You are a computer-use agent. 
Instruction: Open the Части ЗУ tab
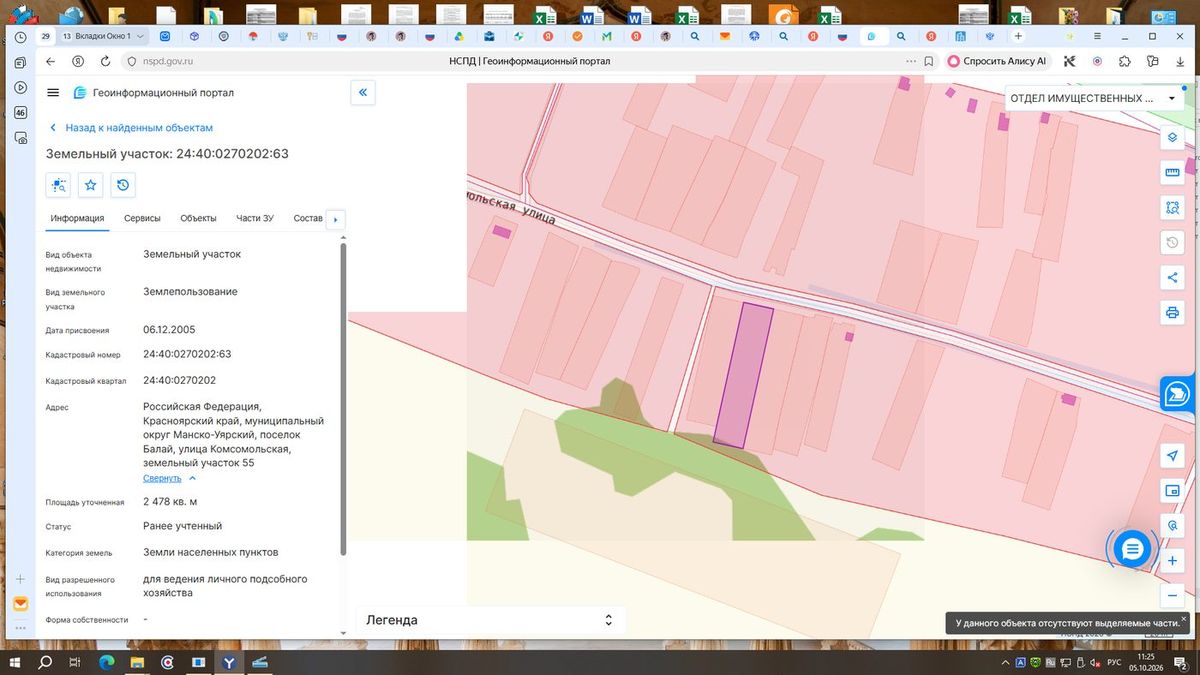point(255,218)
